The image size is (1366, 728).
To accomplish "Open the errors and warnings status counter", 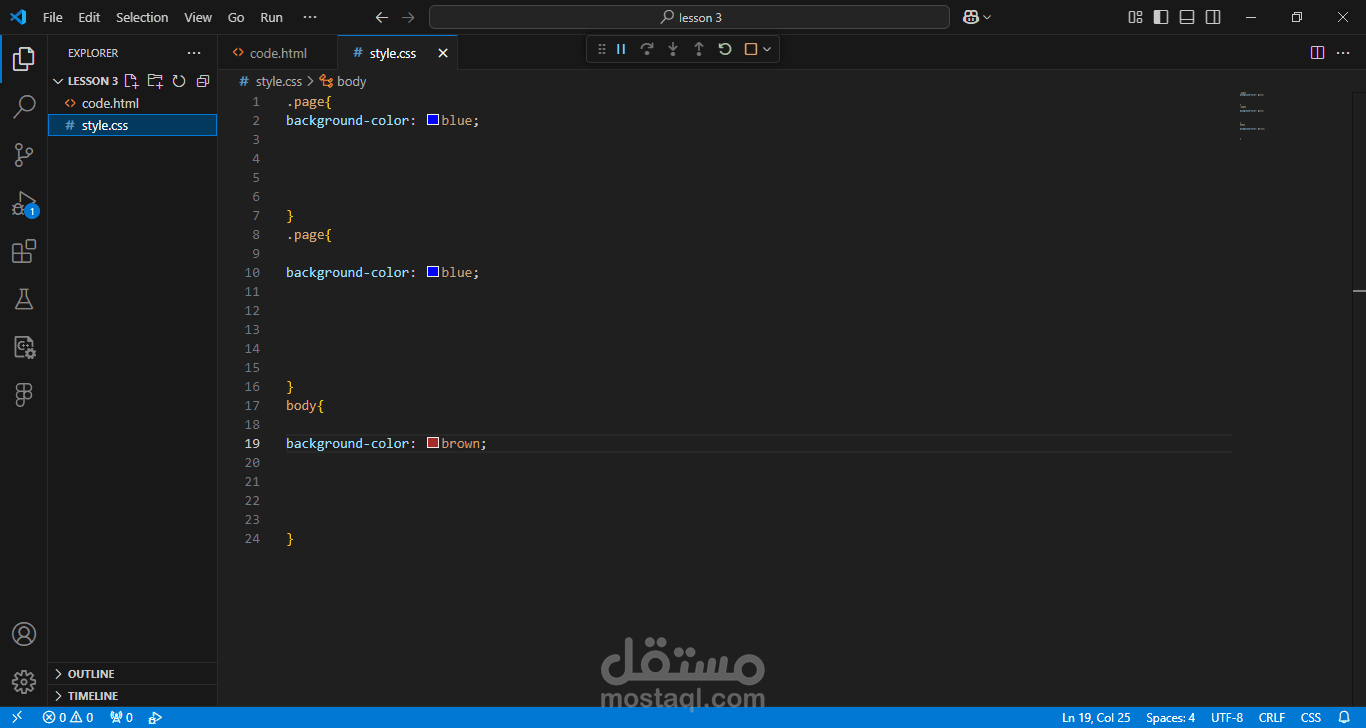I will (x=68, y=718).
